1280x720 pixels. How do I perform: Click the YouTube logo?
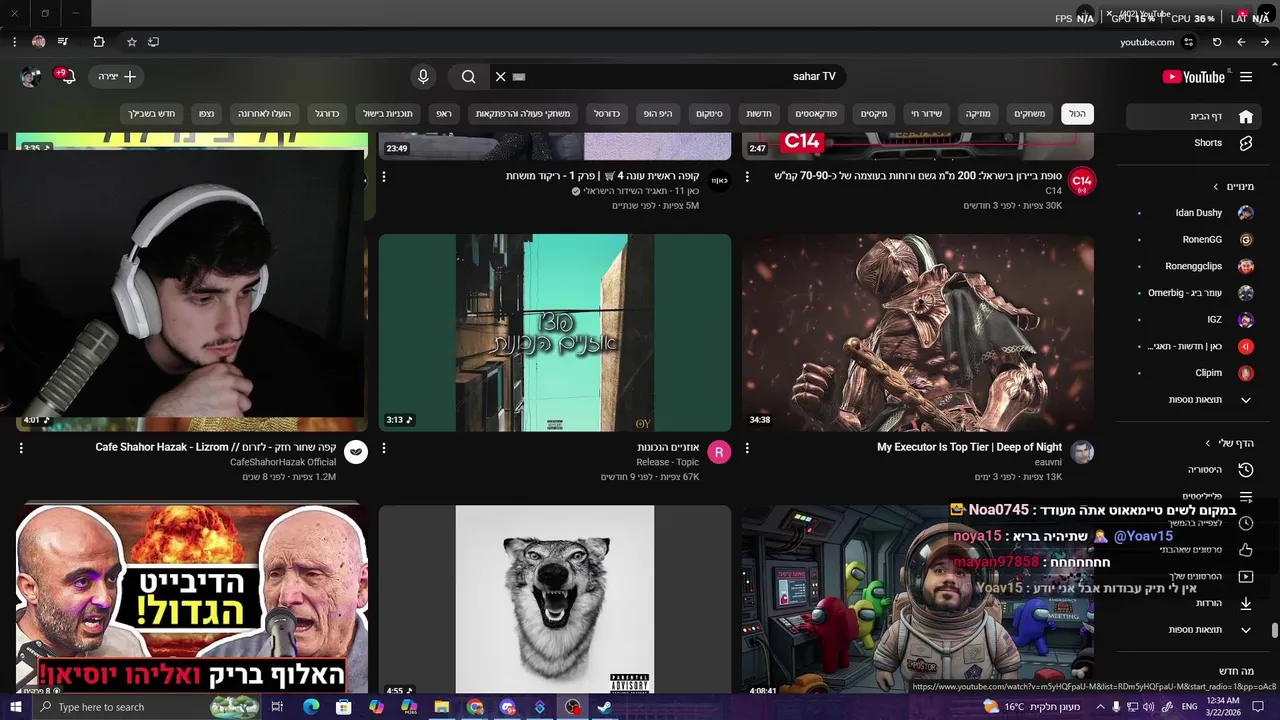tap(1194, 77)
